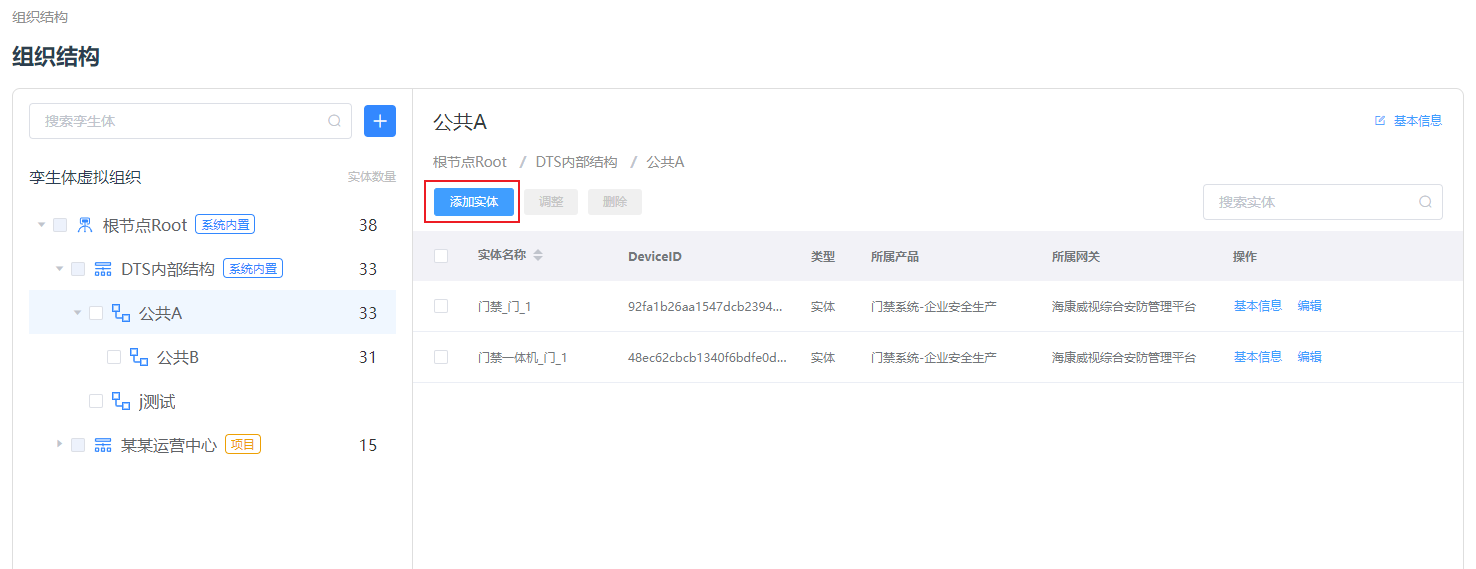This screenshot has height=569, width=1476.
Task: Click the 所属网关 column header
Action: tap(1076, 256)
